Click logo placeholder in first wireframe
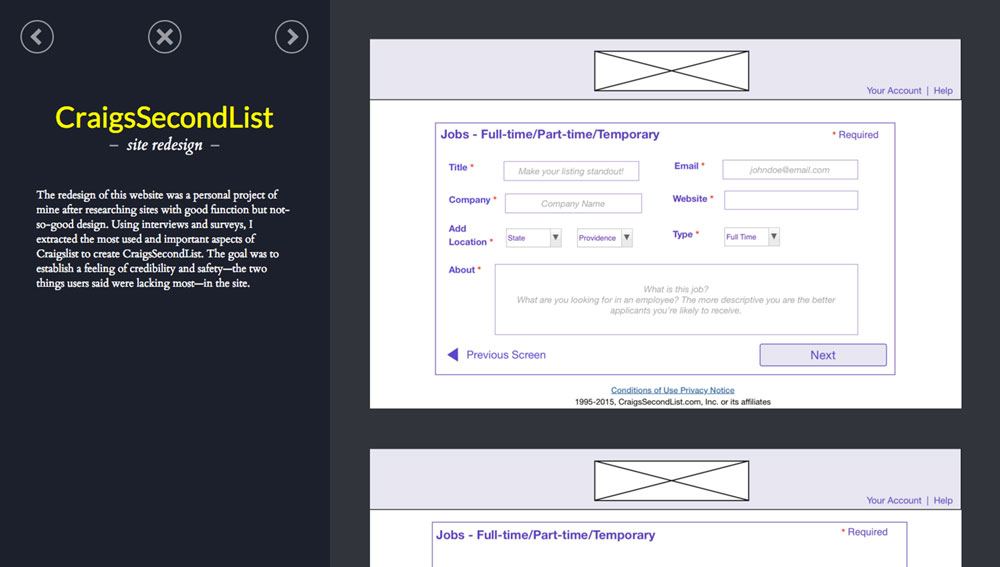1000x567 pixels. click(672, 71)
